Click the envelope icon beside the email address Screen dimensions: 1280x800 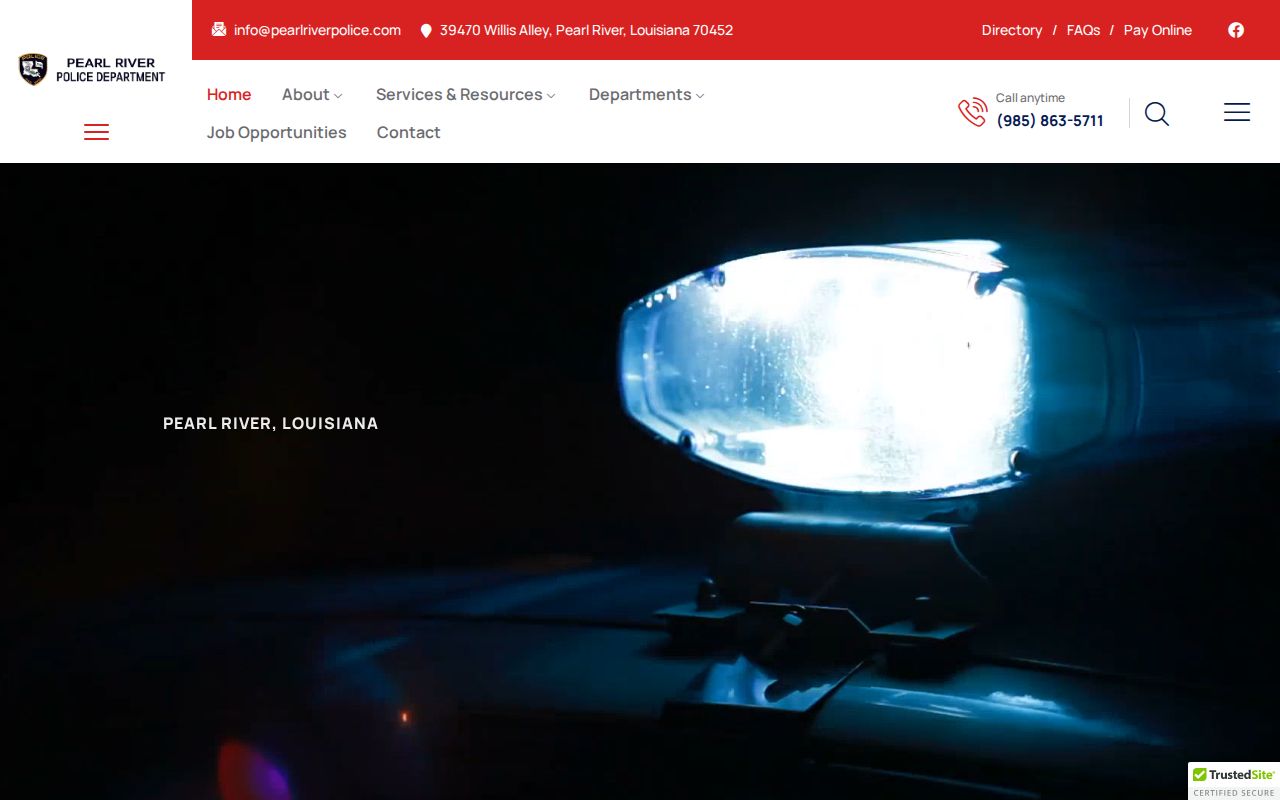(x=219, y=30)
